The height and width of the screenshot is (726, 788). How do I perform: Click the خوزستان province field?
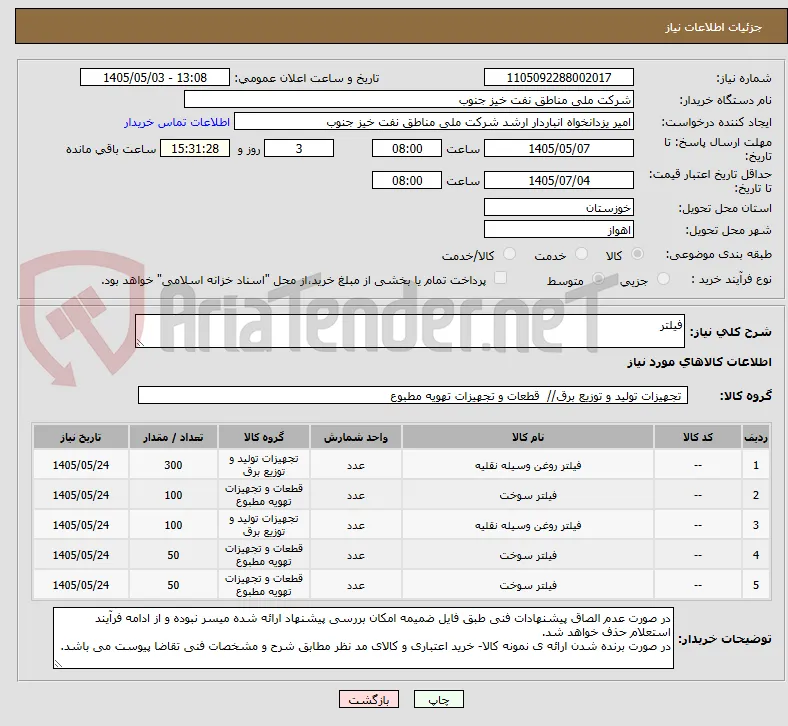[558, 207]
